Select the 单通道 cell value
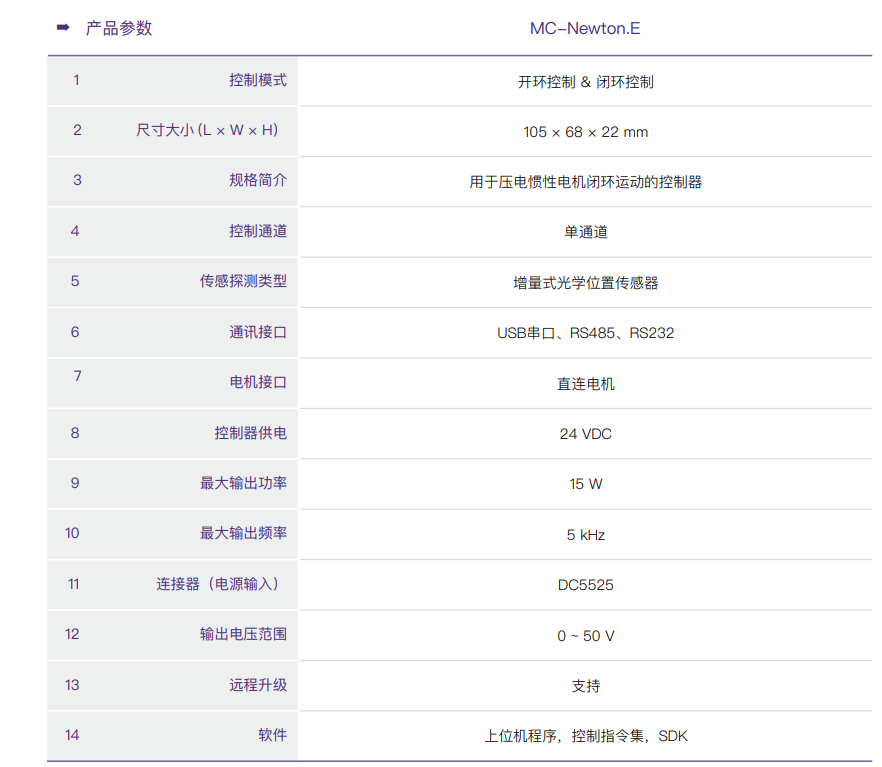 585,232
